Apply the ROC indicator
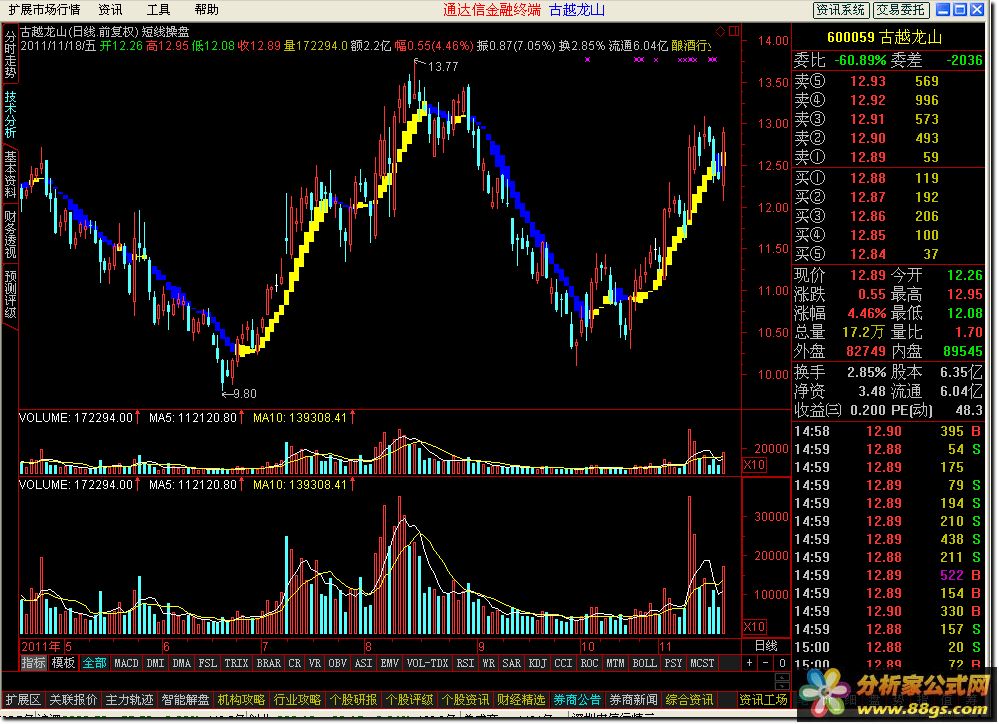This screenshot has height=724, width=999. coord(589,663)
